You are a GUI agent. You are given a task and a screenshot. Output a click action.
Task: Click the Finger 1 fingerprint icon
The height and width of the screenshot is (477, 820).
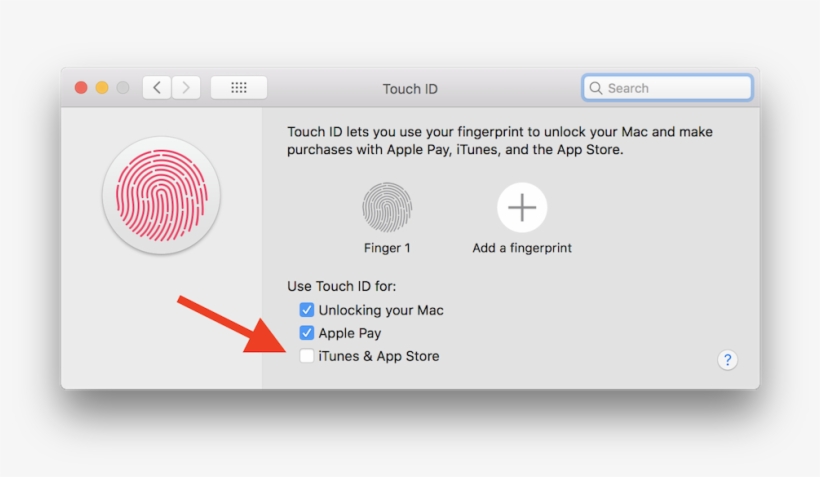pos(387,208)
